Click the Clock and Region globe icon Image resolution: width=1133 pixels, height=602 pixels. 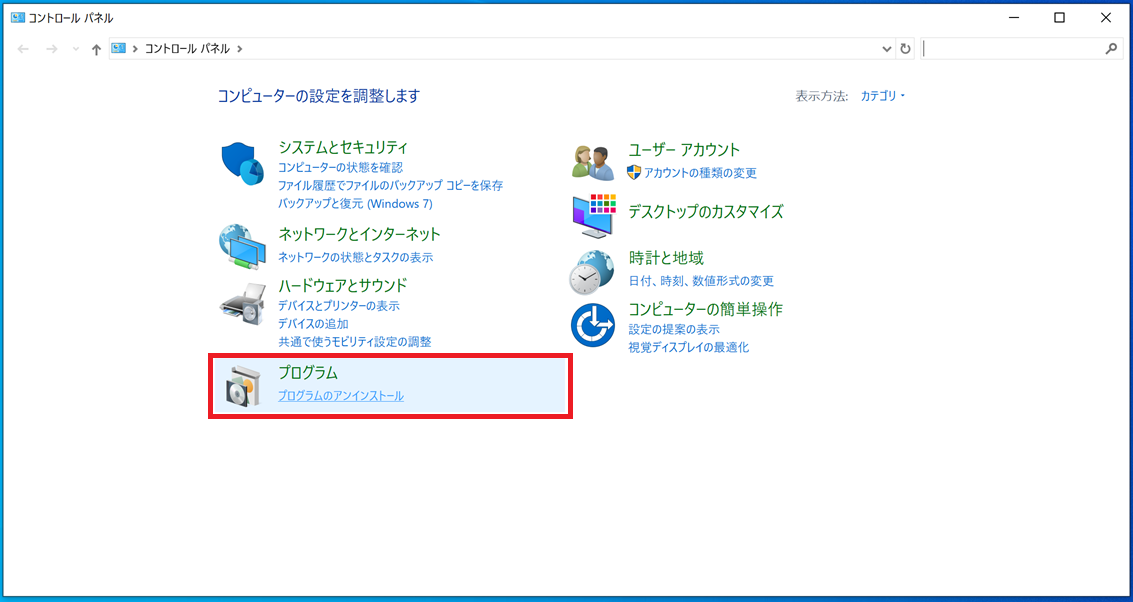592,271
